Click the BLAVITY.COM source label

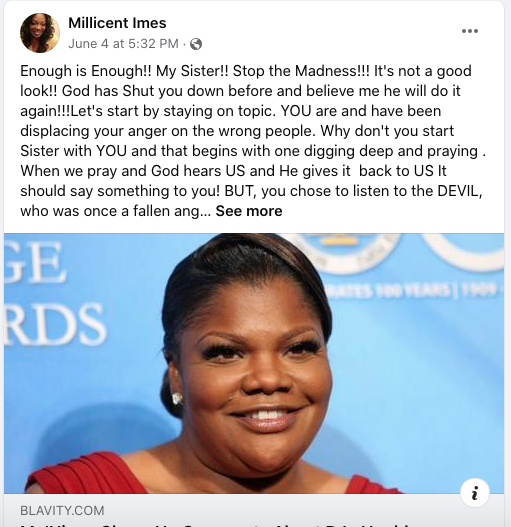pos(62,511)
